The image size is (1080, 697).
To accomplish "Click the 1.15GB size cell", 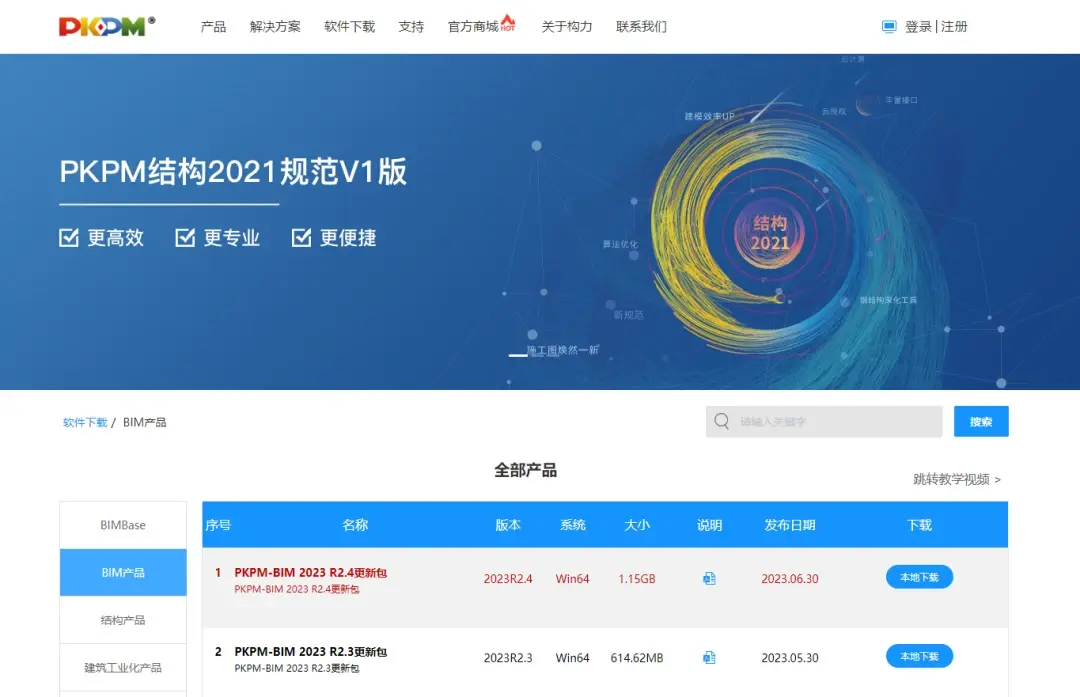I will 637,579.
